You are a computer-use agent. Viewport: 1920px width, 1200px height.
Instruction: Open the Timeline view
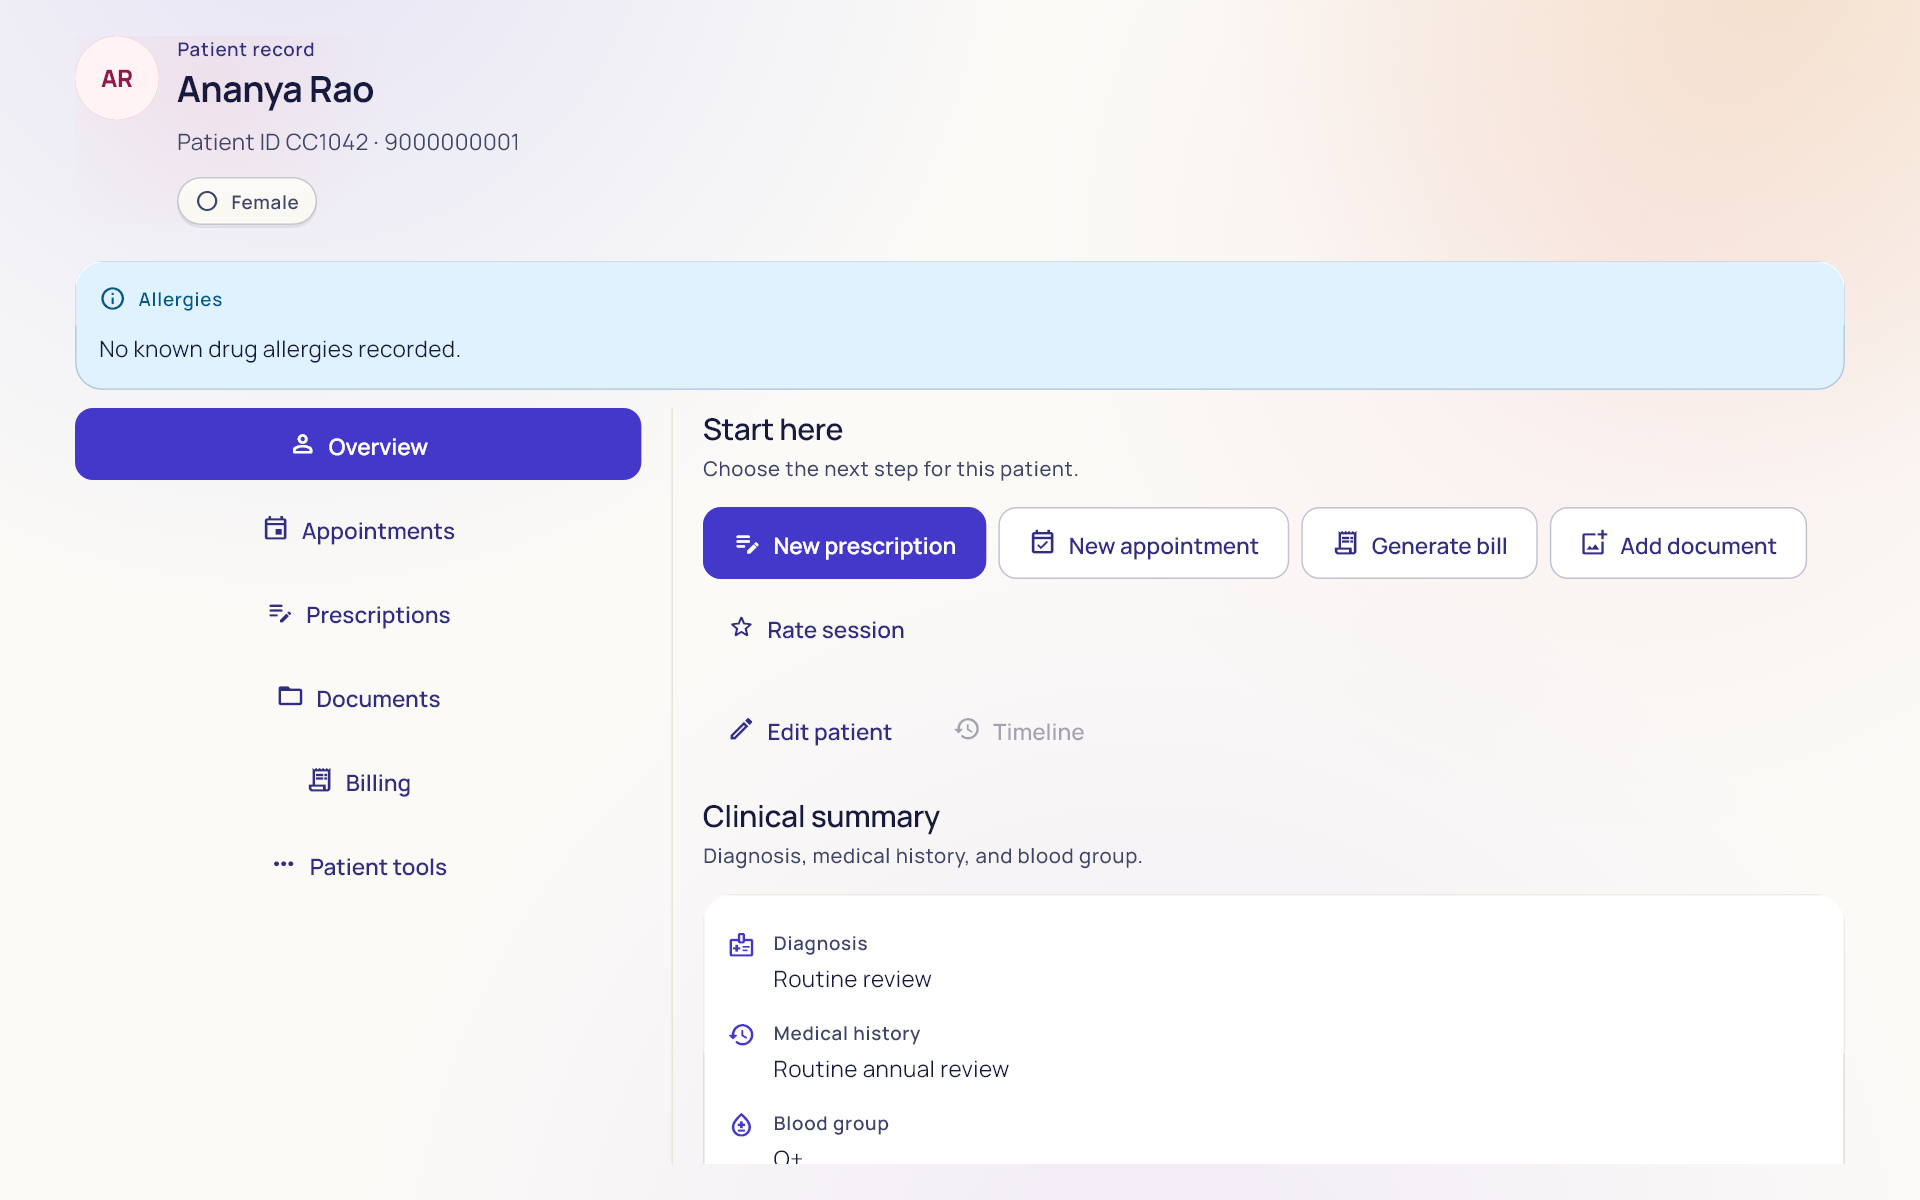coord(1019,731)
